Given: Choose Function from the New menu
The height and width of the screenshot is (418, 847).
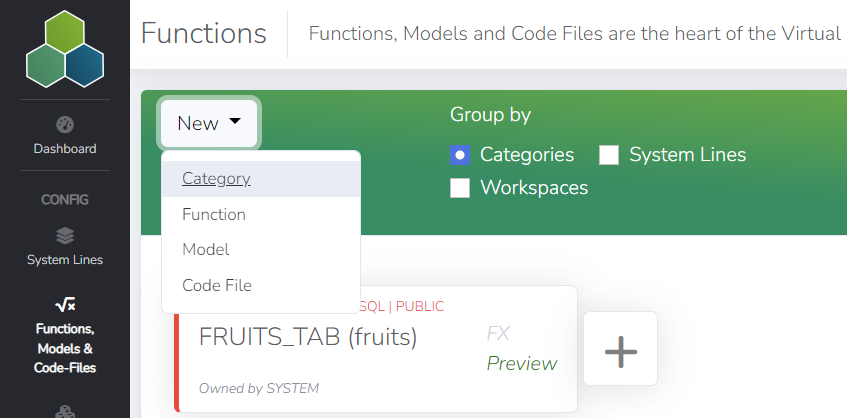Looking at the screenshot, I should [214, 214].
